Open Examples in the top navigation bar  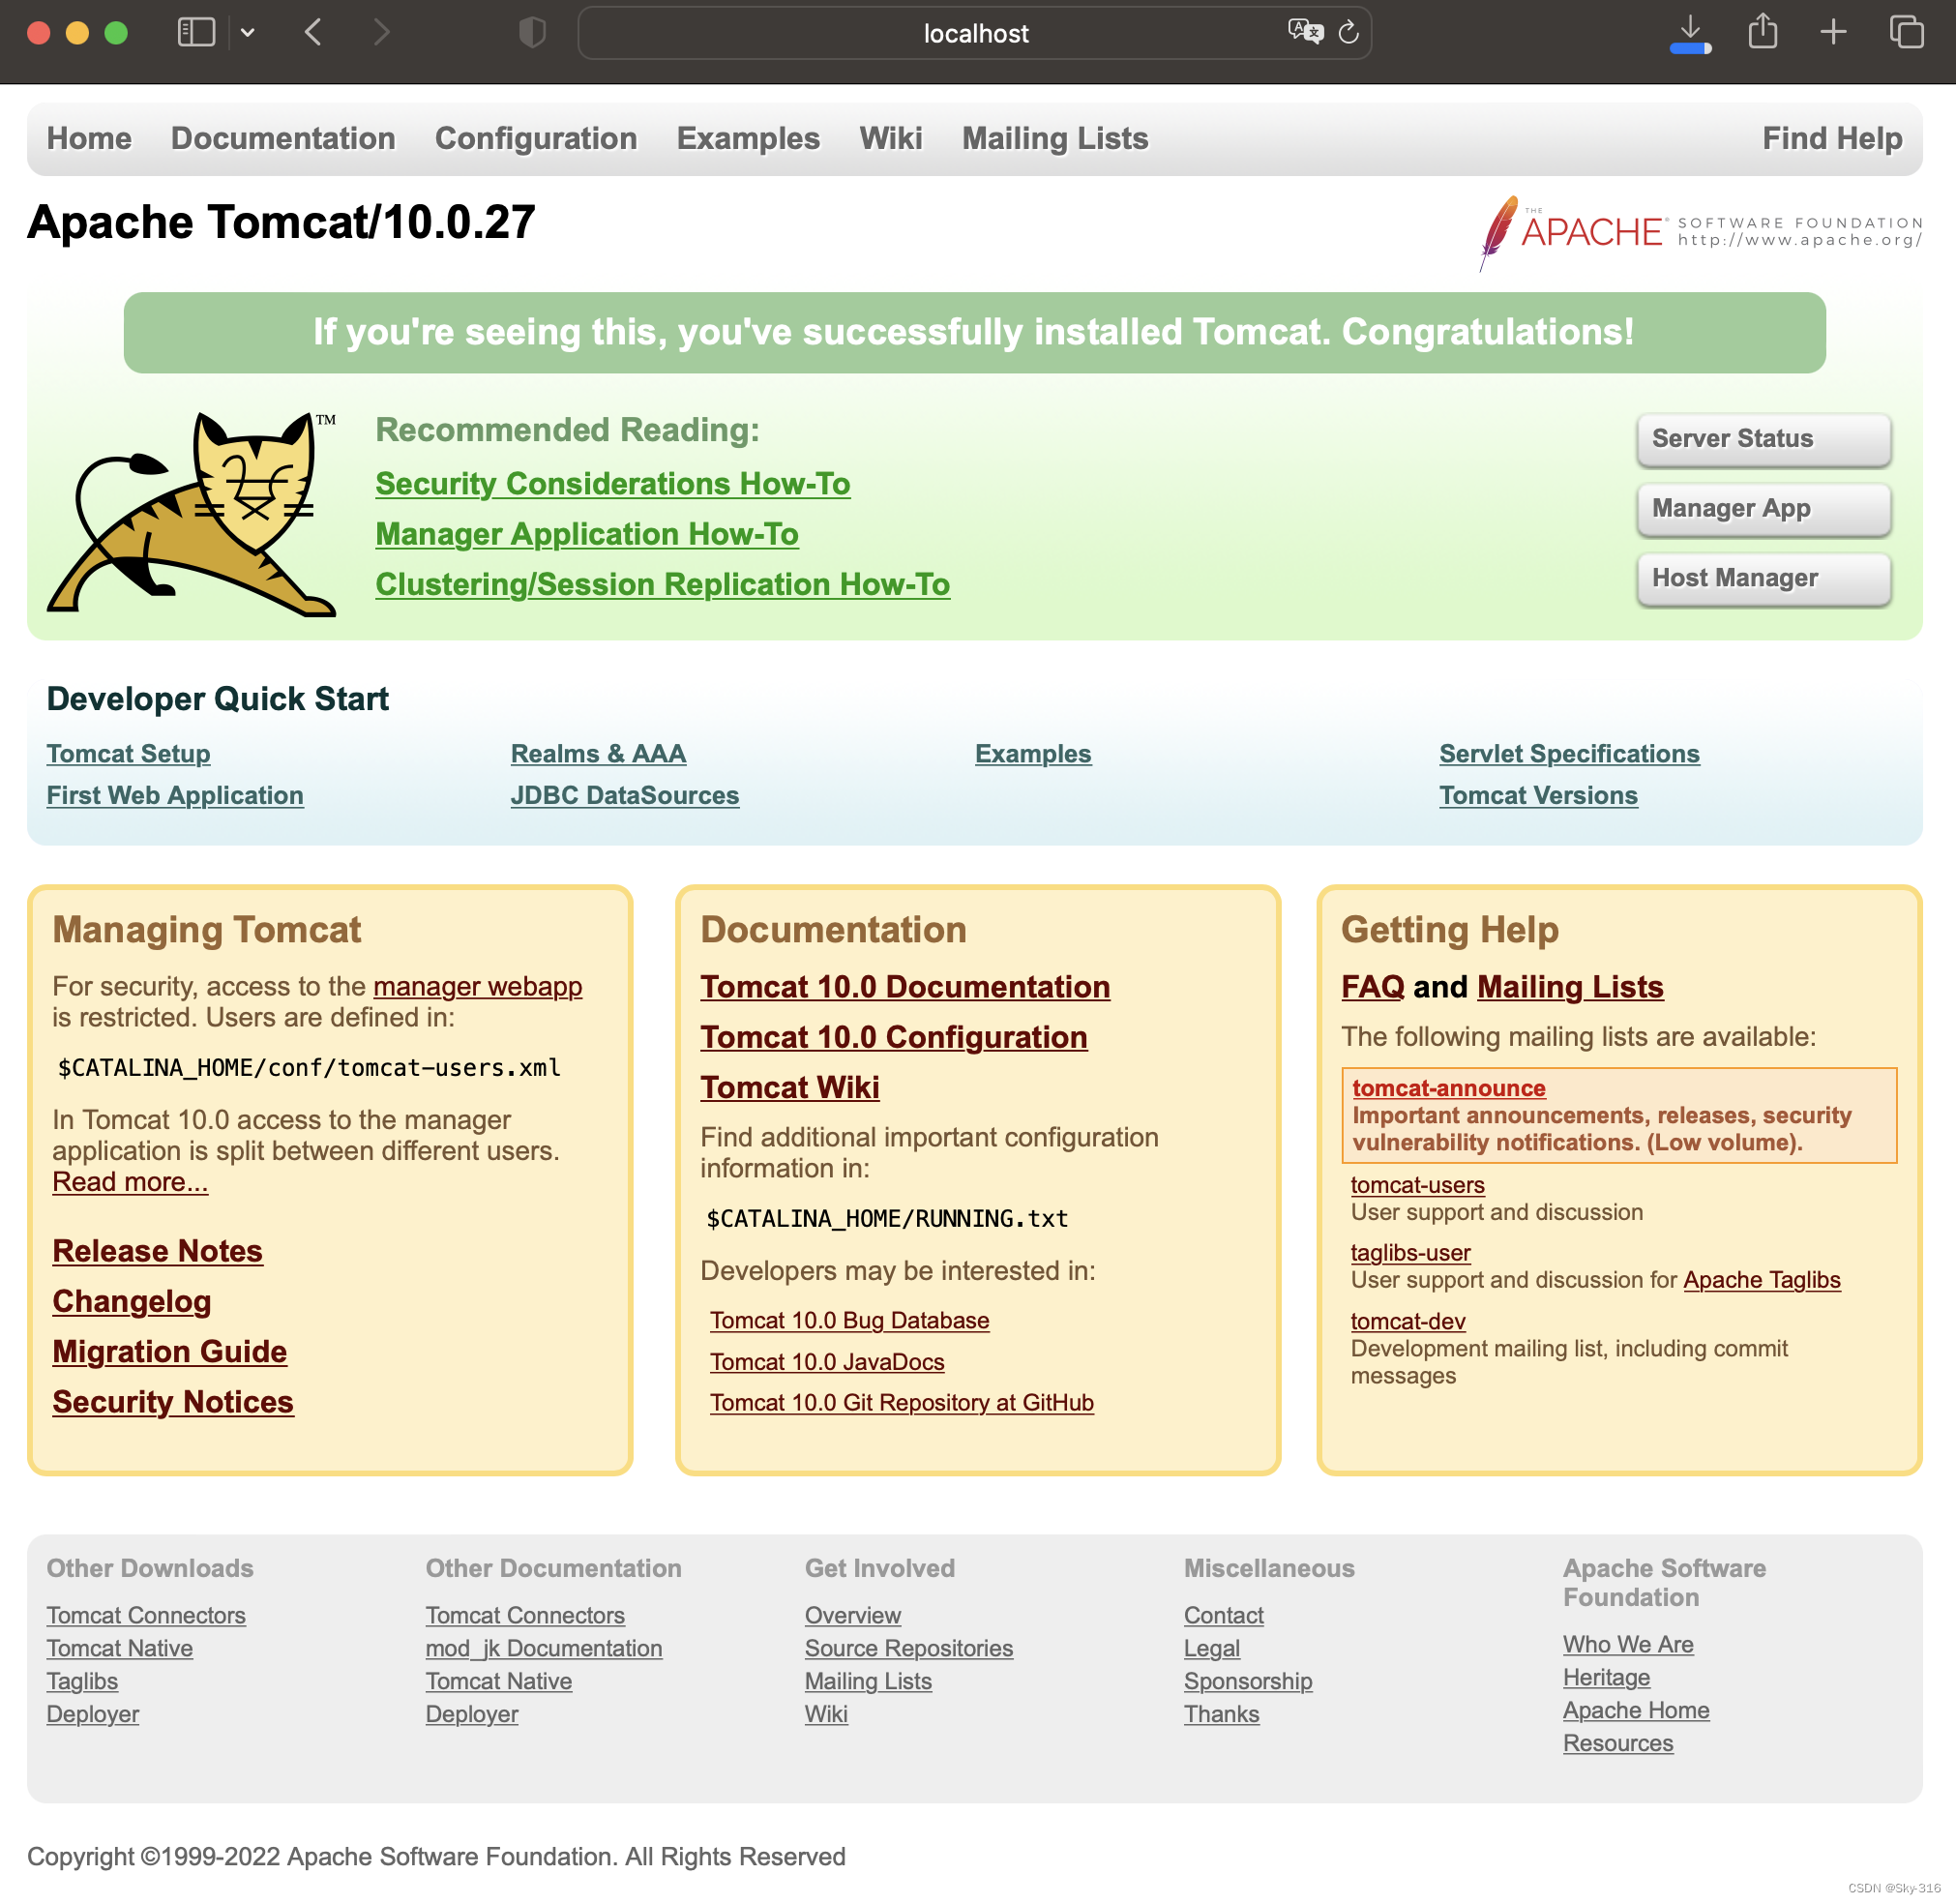coord(748,138)
